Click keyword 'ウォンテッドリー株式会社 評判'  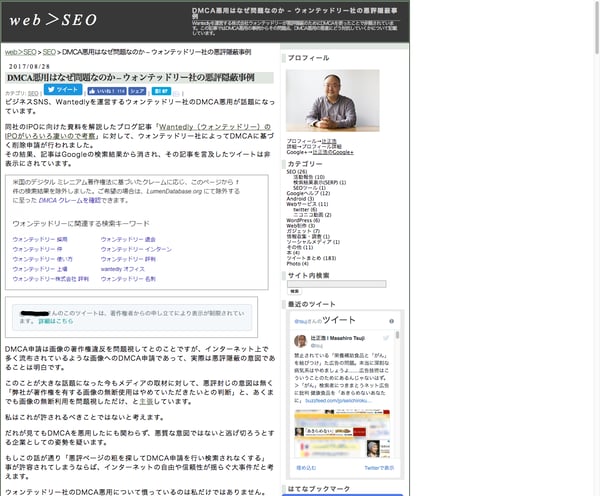pos(51,279)
